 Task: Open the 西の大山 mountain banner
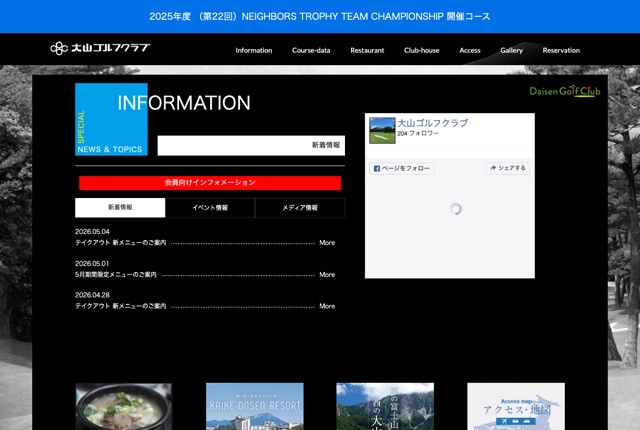point(385,406)
